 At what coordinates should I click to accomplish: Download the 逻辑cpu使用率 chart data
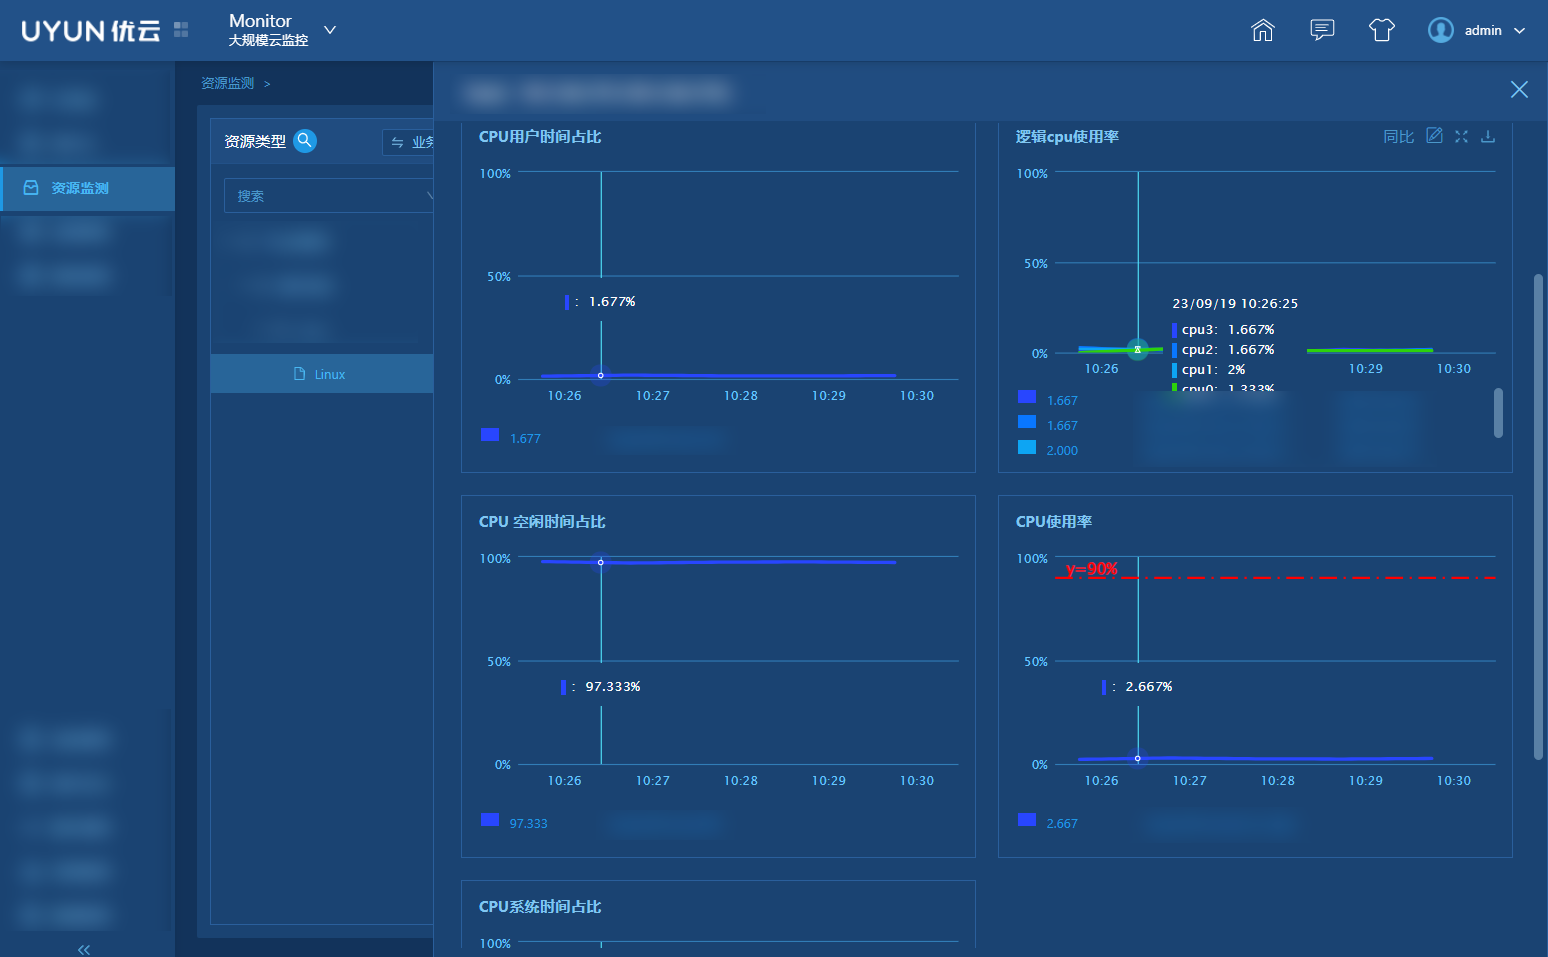point(1488,136)
